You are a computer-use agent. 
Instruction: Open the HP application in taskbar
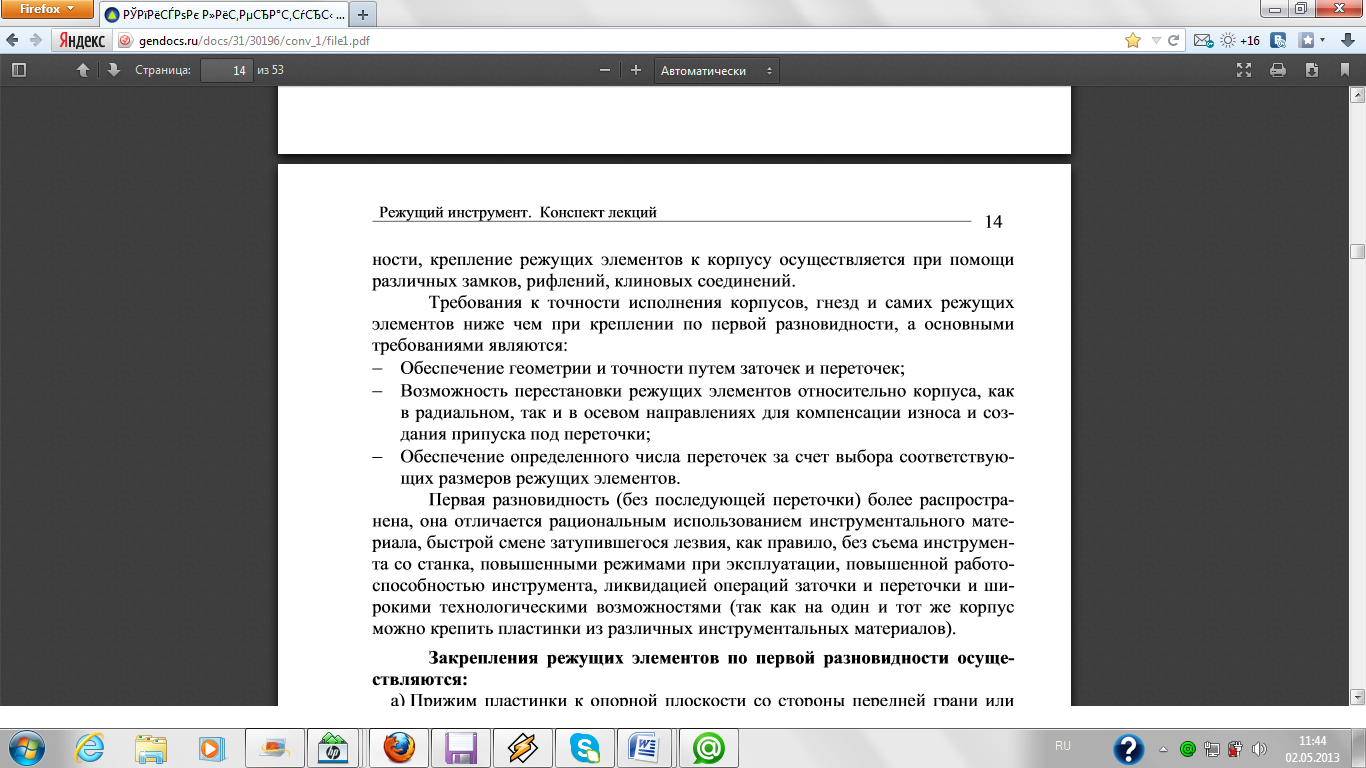click(335, 747)
